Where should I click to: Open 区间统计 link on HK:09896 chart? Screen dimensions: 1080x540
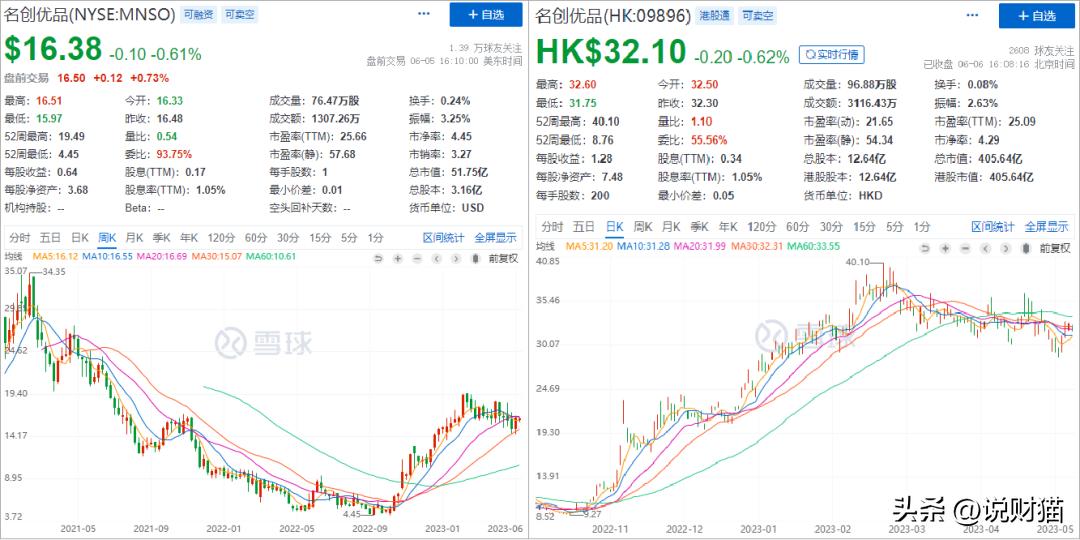[993, 227]
